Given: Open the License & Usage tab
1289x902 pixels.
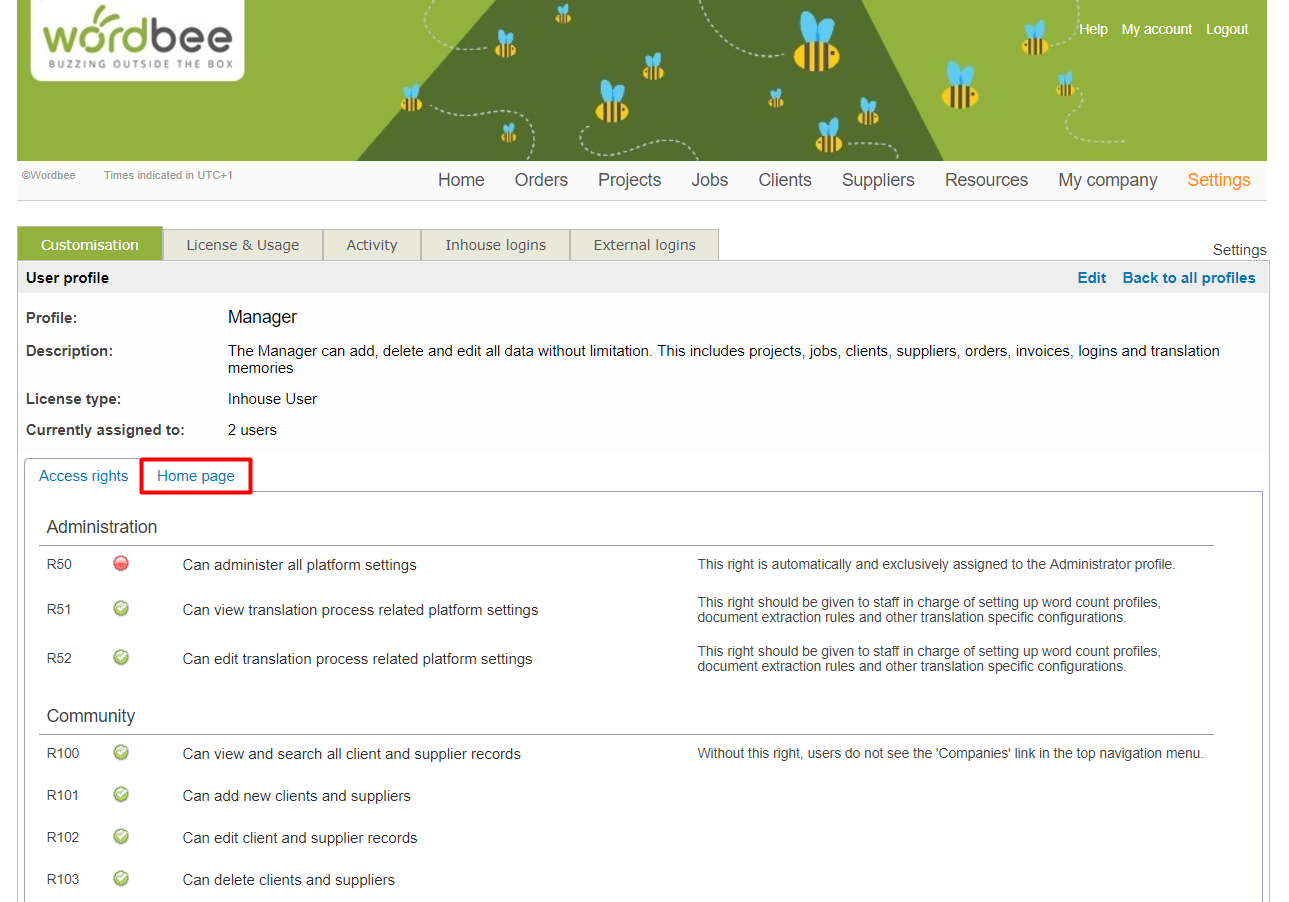Looking at the screenshot, I should tap(243, 245).
